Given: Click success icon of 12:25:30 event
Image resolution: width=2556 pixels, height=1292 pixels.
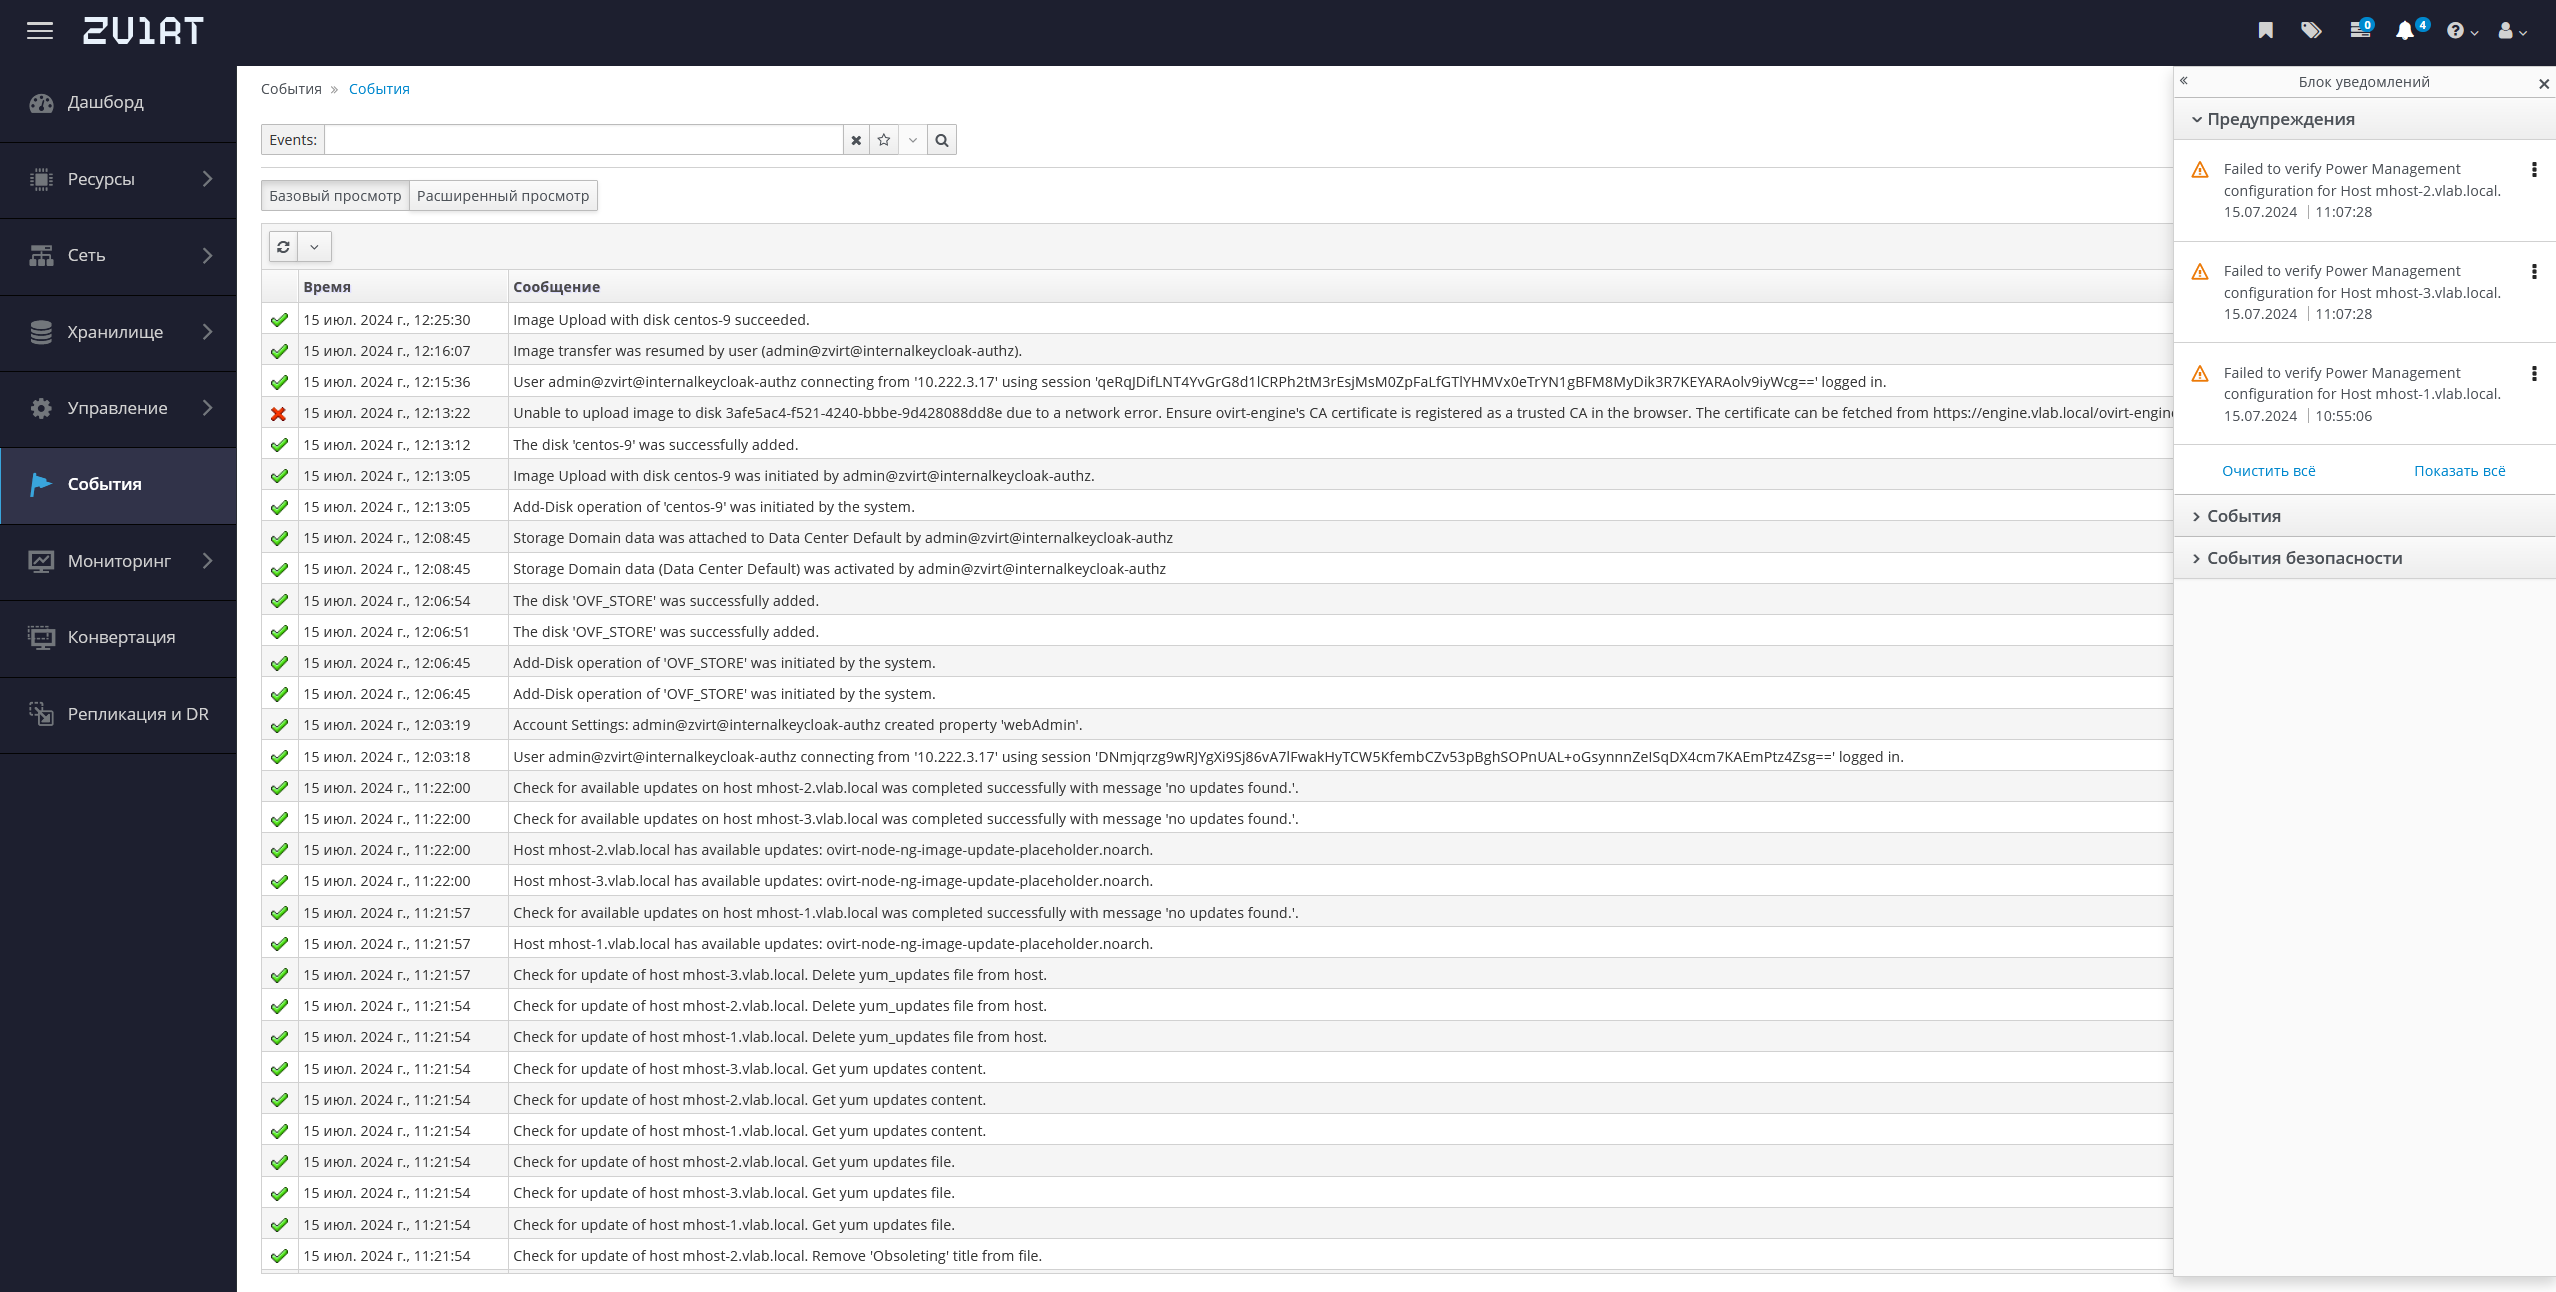Looking at the screenshot, I should pyautogui.click(x=279, y=320).
